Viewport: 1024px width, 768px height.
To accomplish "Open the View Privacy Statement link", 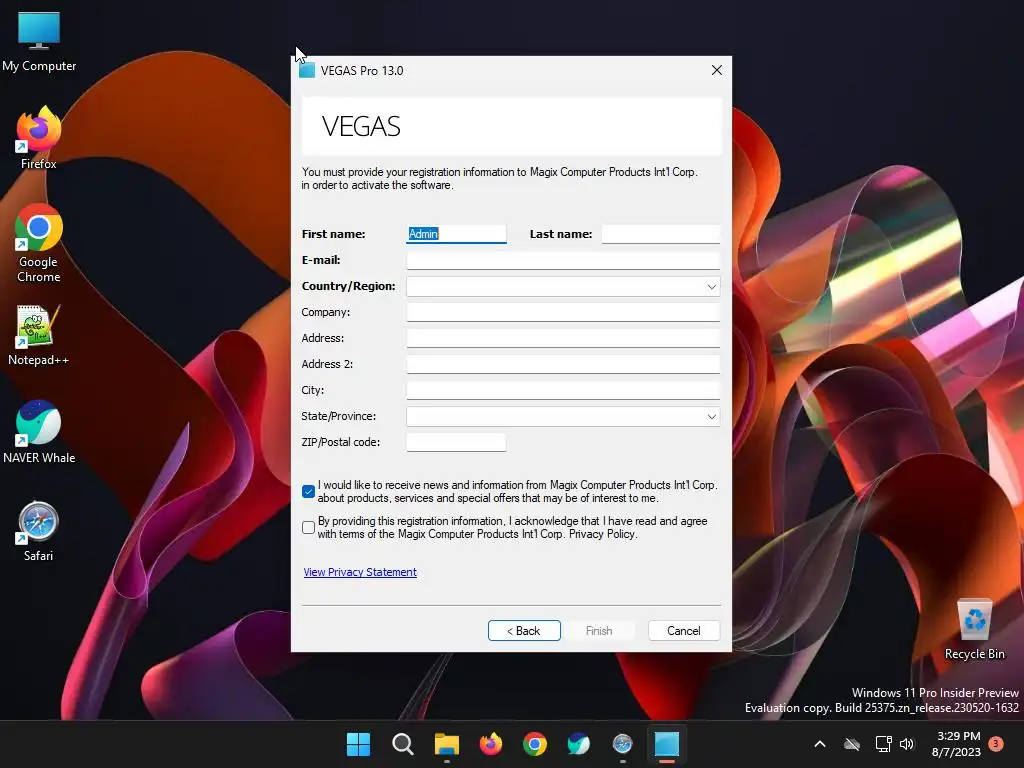I will (360, 572).
